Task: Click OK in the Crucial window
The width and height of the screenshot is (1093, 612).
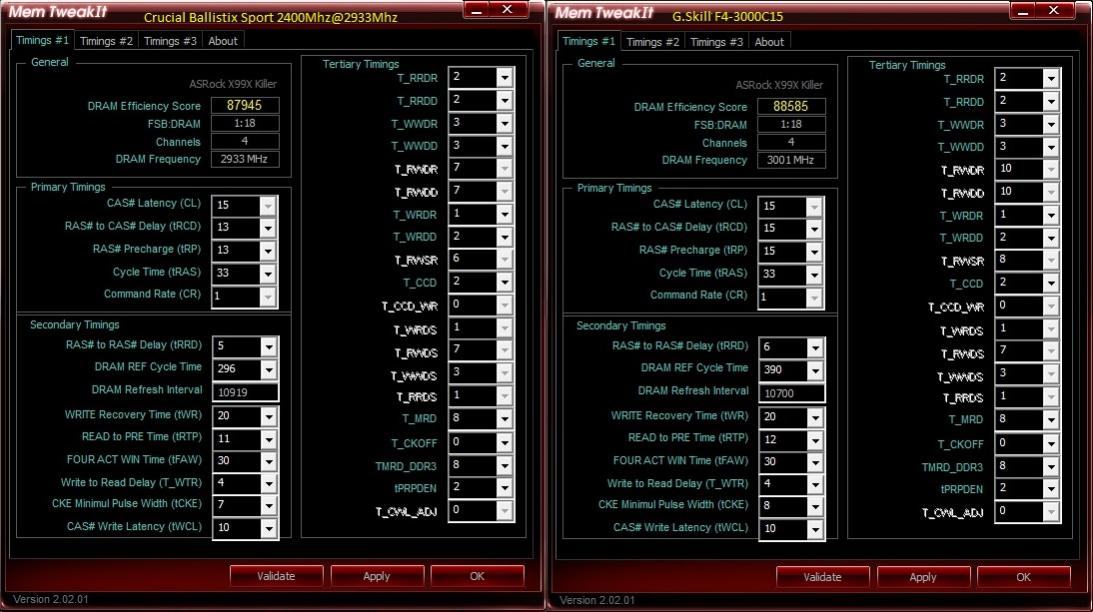Action: click(477, 576)
